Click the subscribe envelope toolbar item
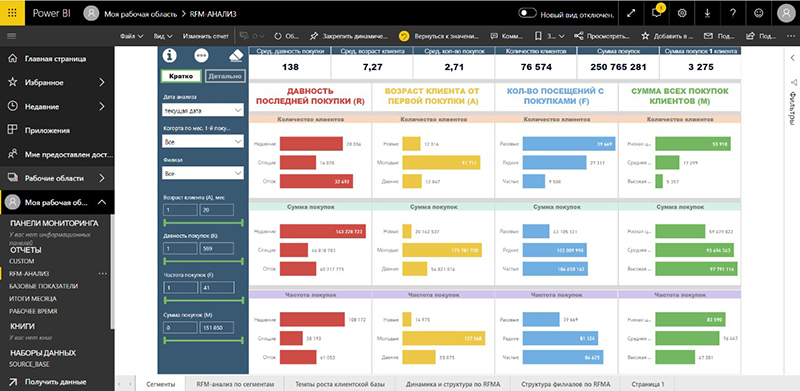The height and width of the screenshot is (391, 800). tap(719, 36)
